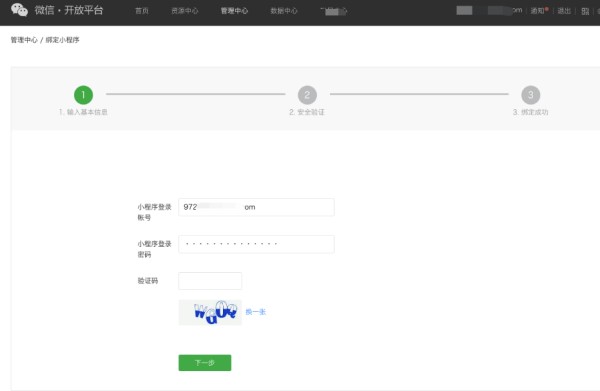
Task: Click 换一张 to refresh captcha
Action: [x=256, y=312]
